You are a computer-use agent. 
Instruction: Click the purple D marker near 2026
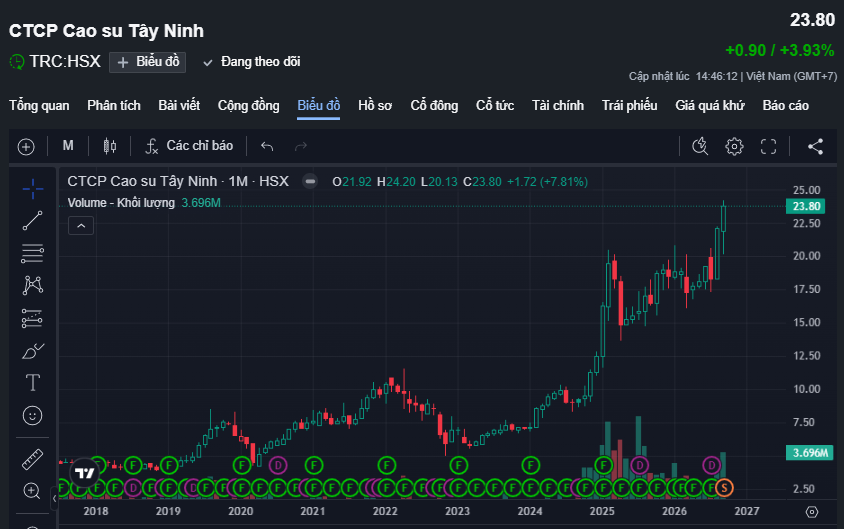[712, 465]
